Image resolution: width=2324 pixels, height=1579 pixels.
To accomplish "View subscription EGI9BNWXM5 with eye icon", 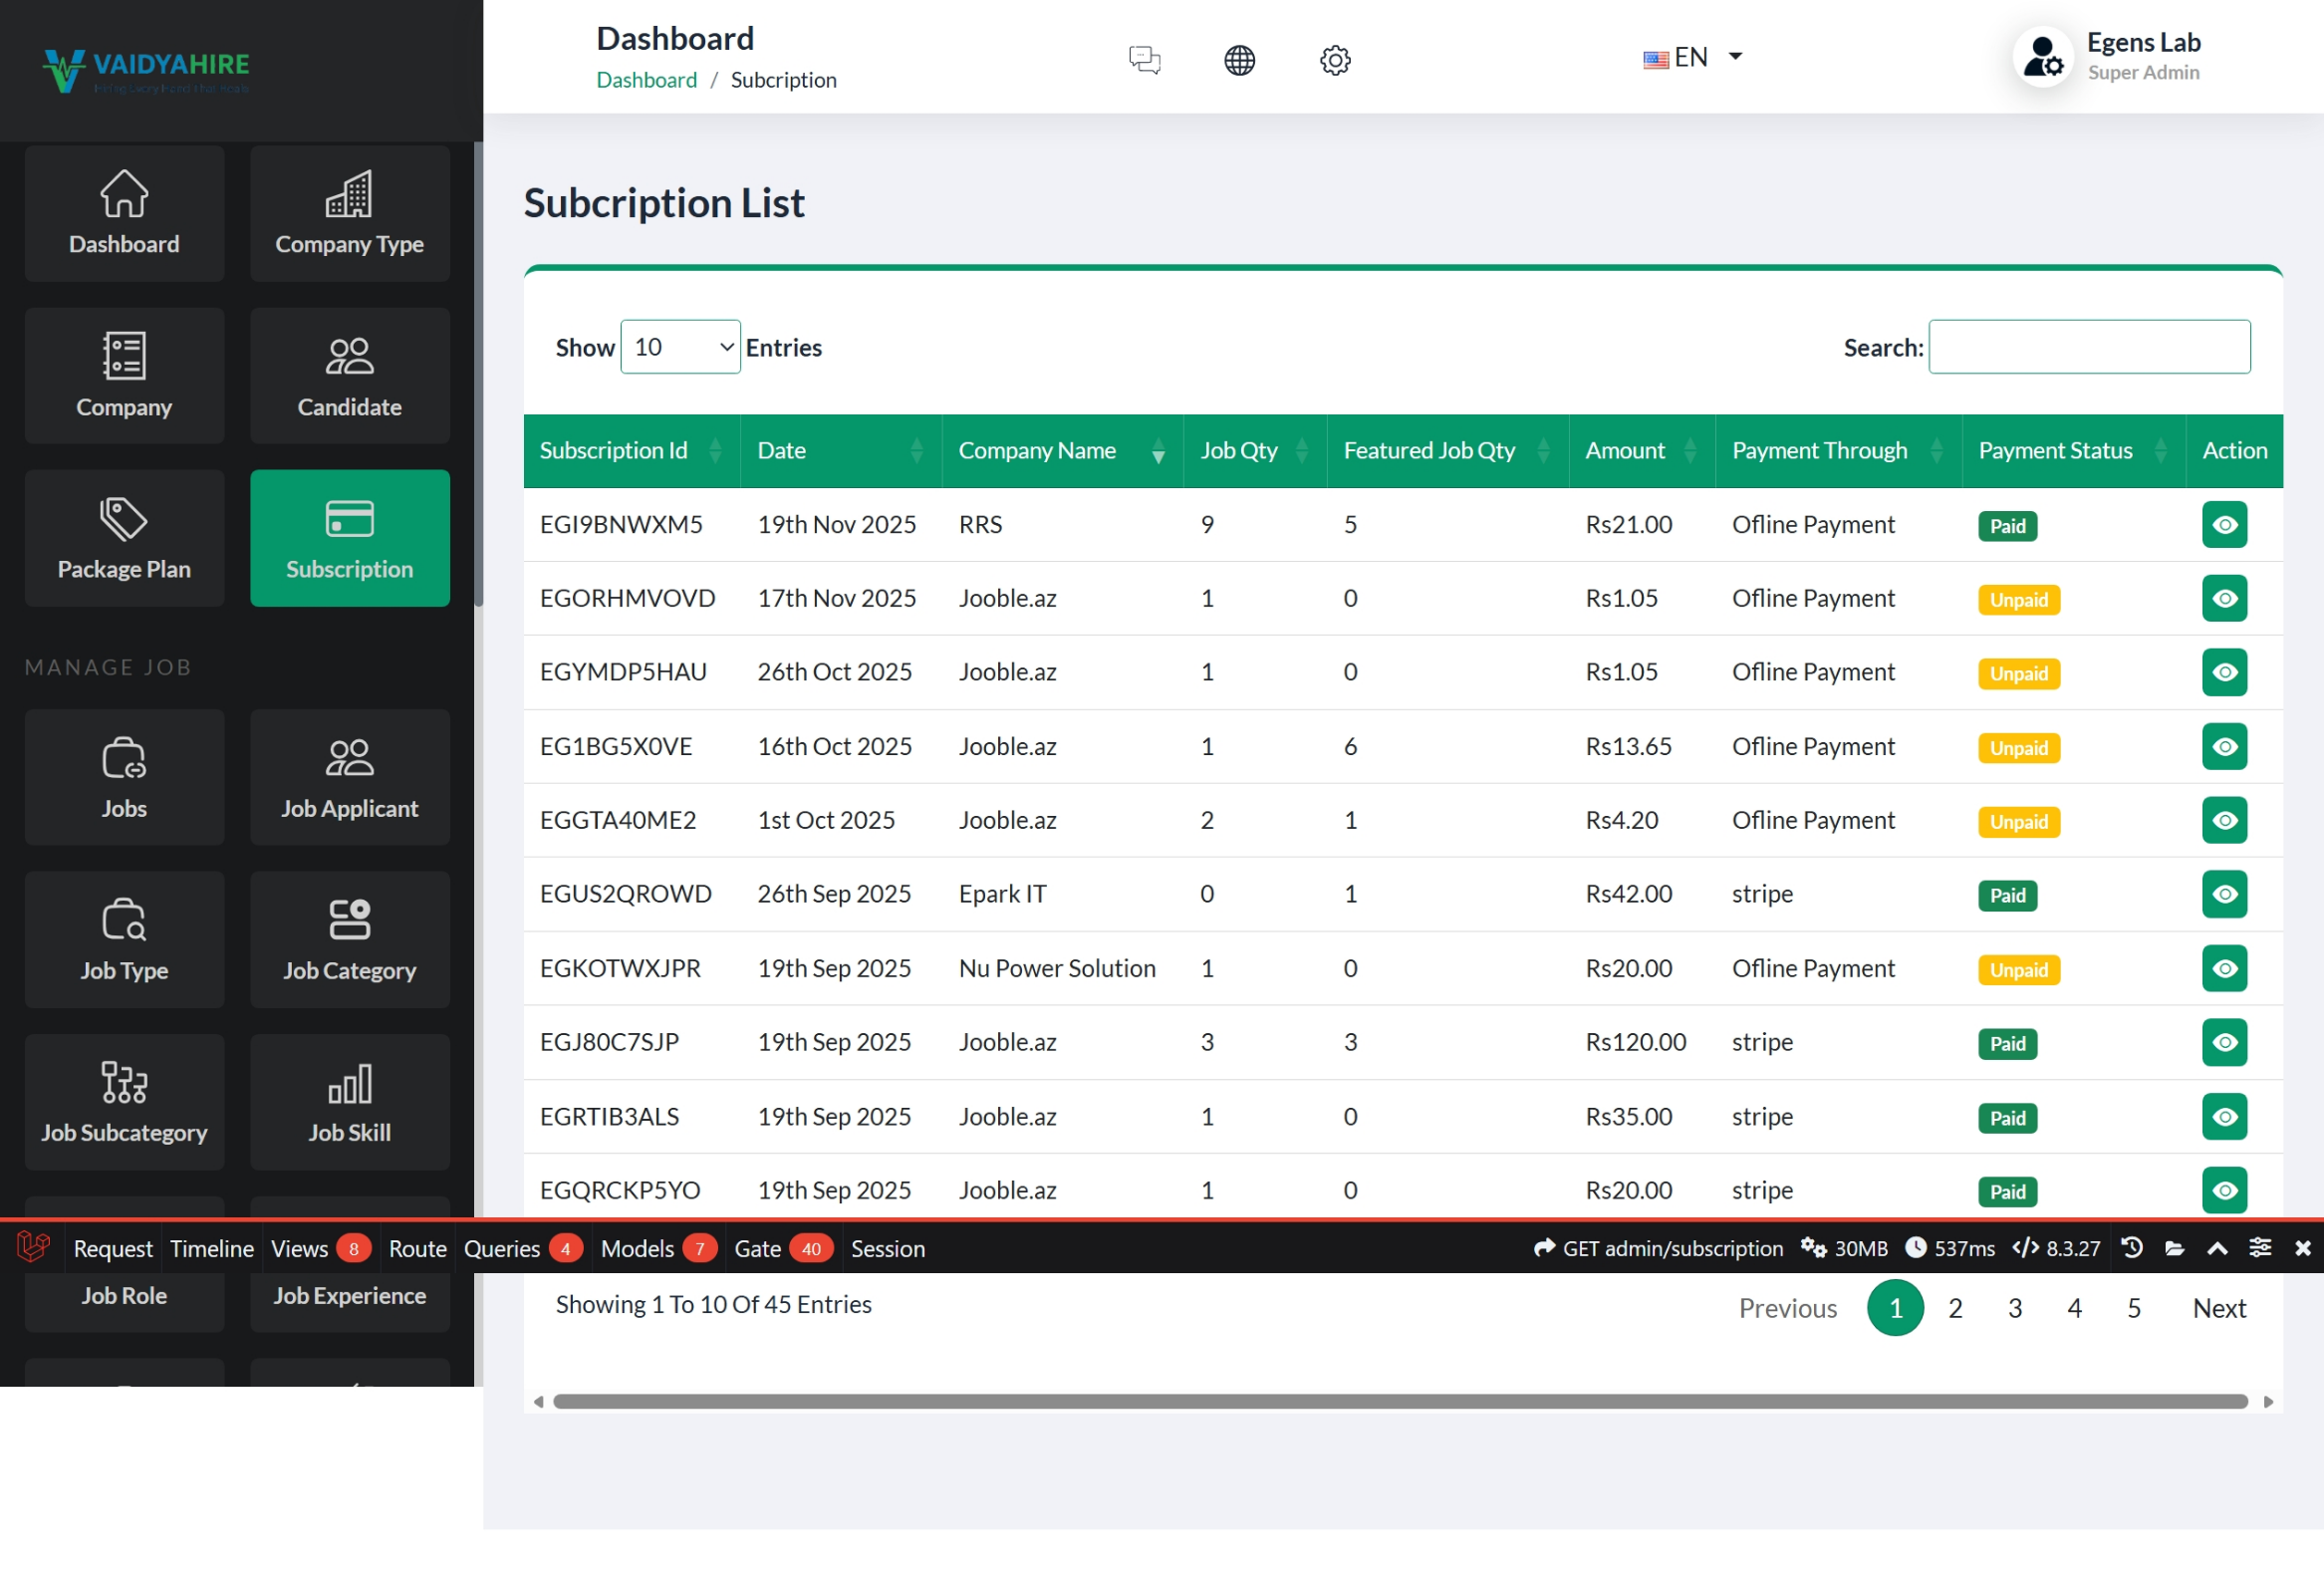I will pyautogui.click(x=2223, y=524).
